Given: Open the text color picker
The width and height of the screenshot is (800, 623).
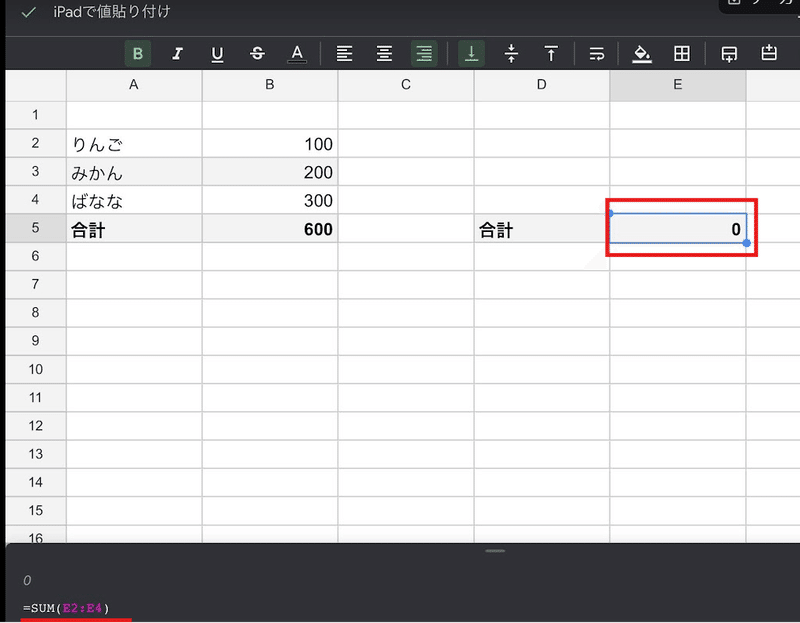Looking at the screenshot, I should pos(297,53).
